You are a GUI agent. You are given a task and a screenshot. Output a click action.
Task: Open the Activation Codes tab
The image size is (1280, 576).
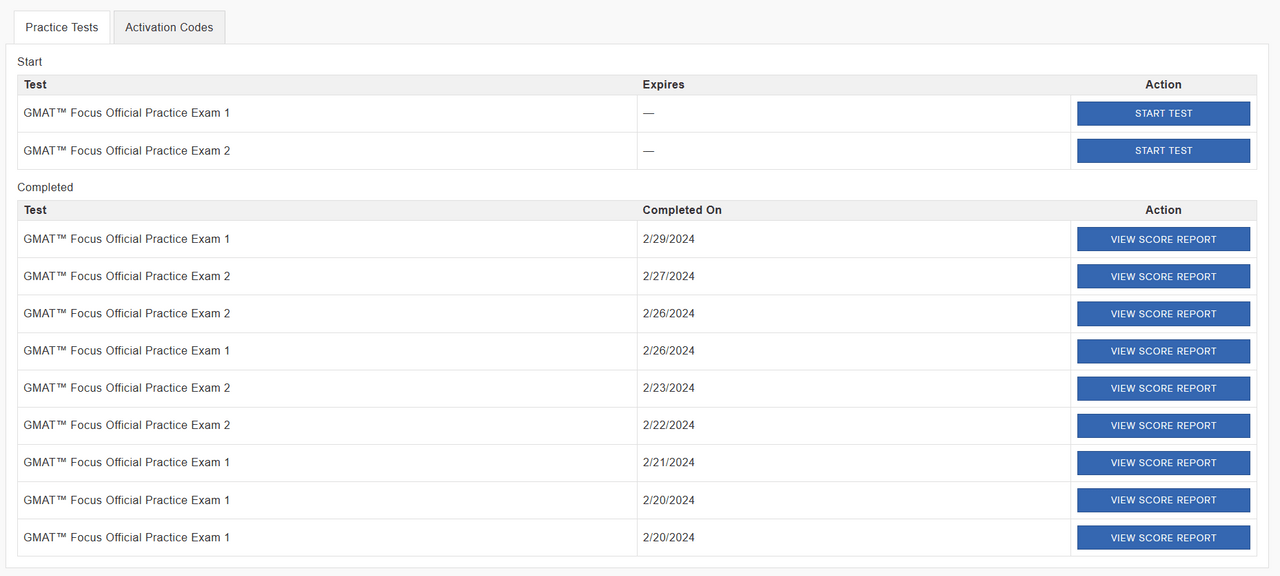pyautogui.click(x=169, y=27)
